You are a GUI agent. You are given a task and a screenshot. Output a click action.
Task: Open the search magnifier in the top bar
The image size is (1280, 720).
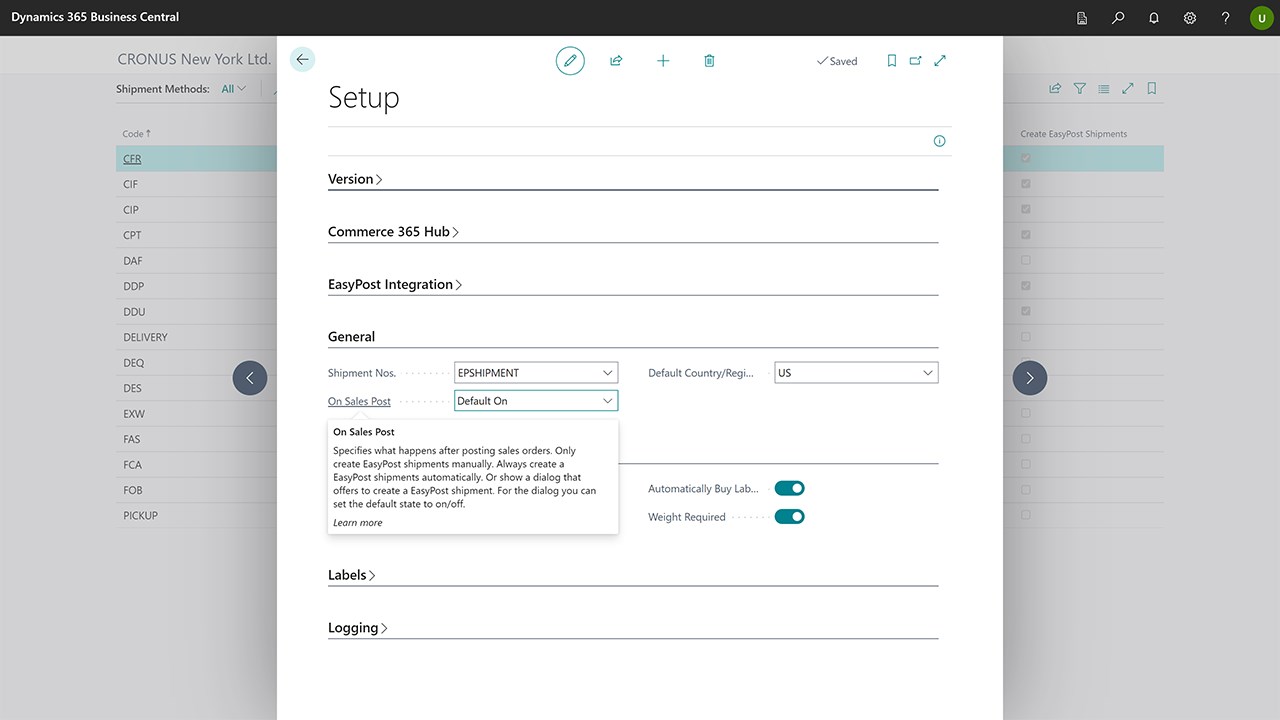point(1118,18)
